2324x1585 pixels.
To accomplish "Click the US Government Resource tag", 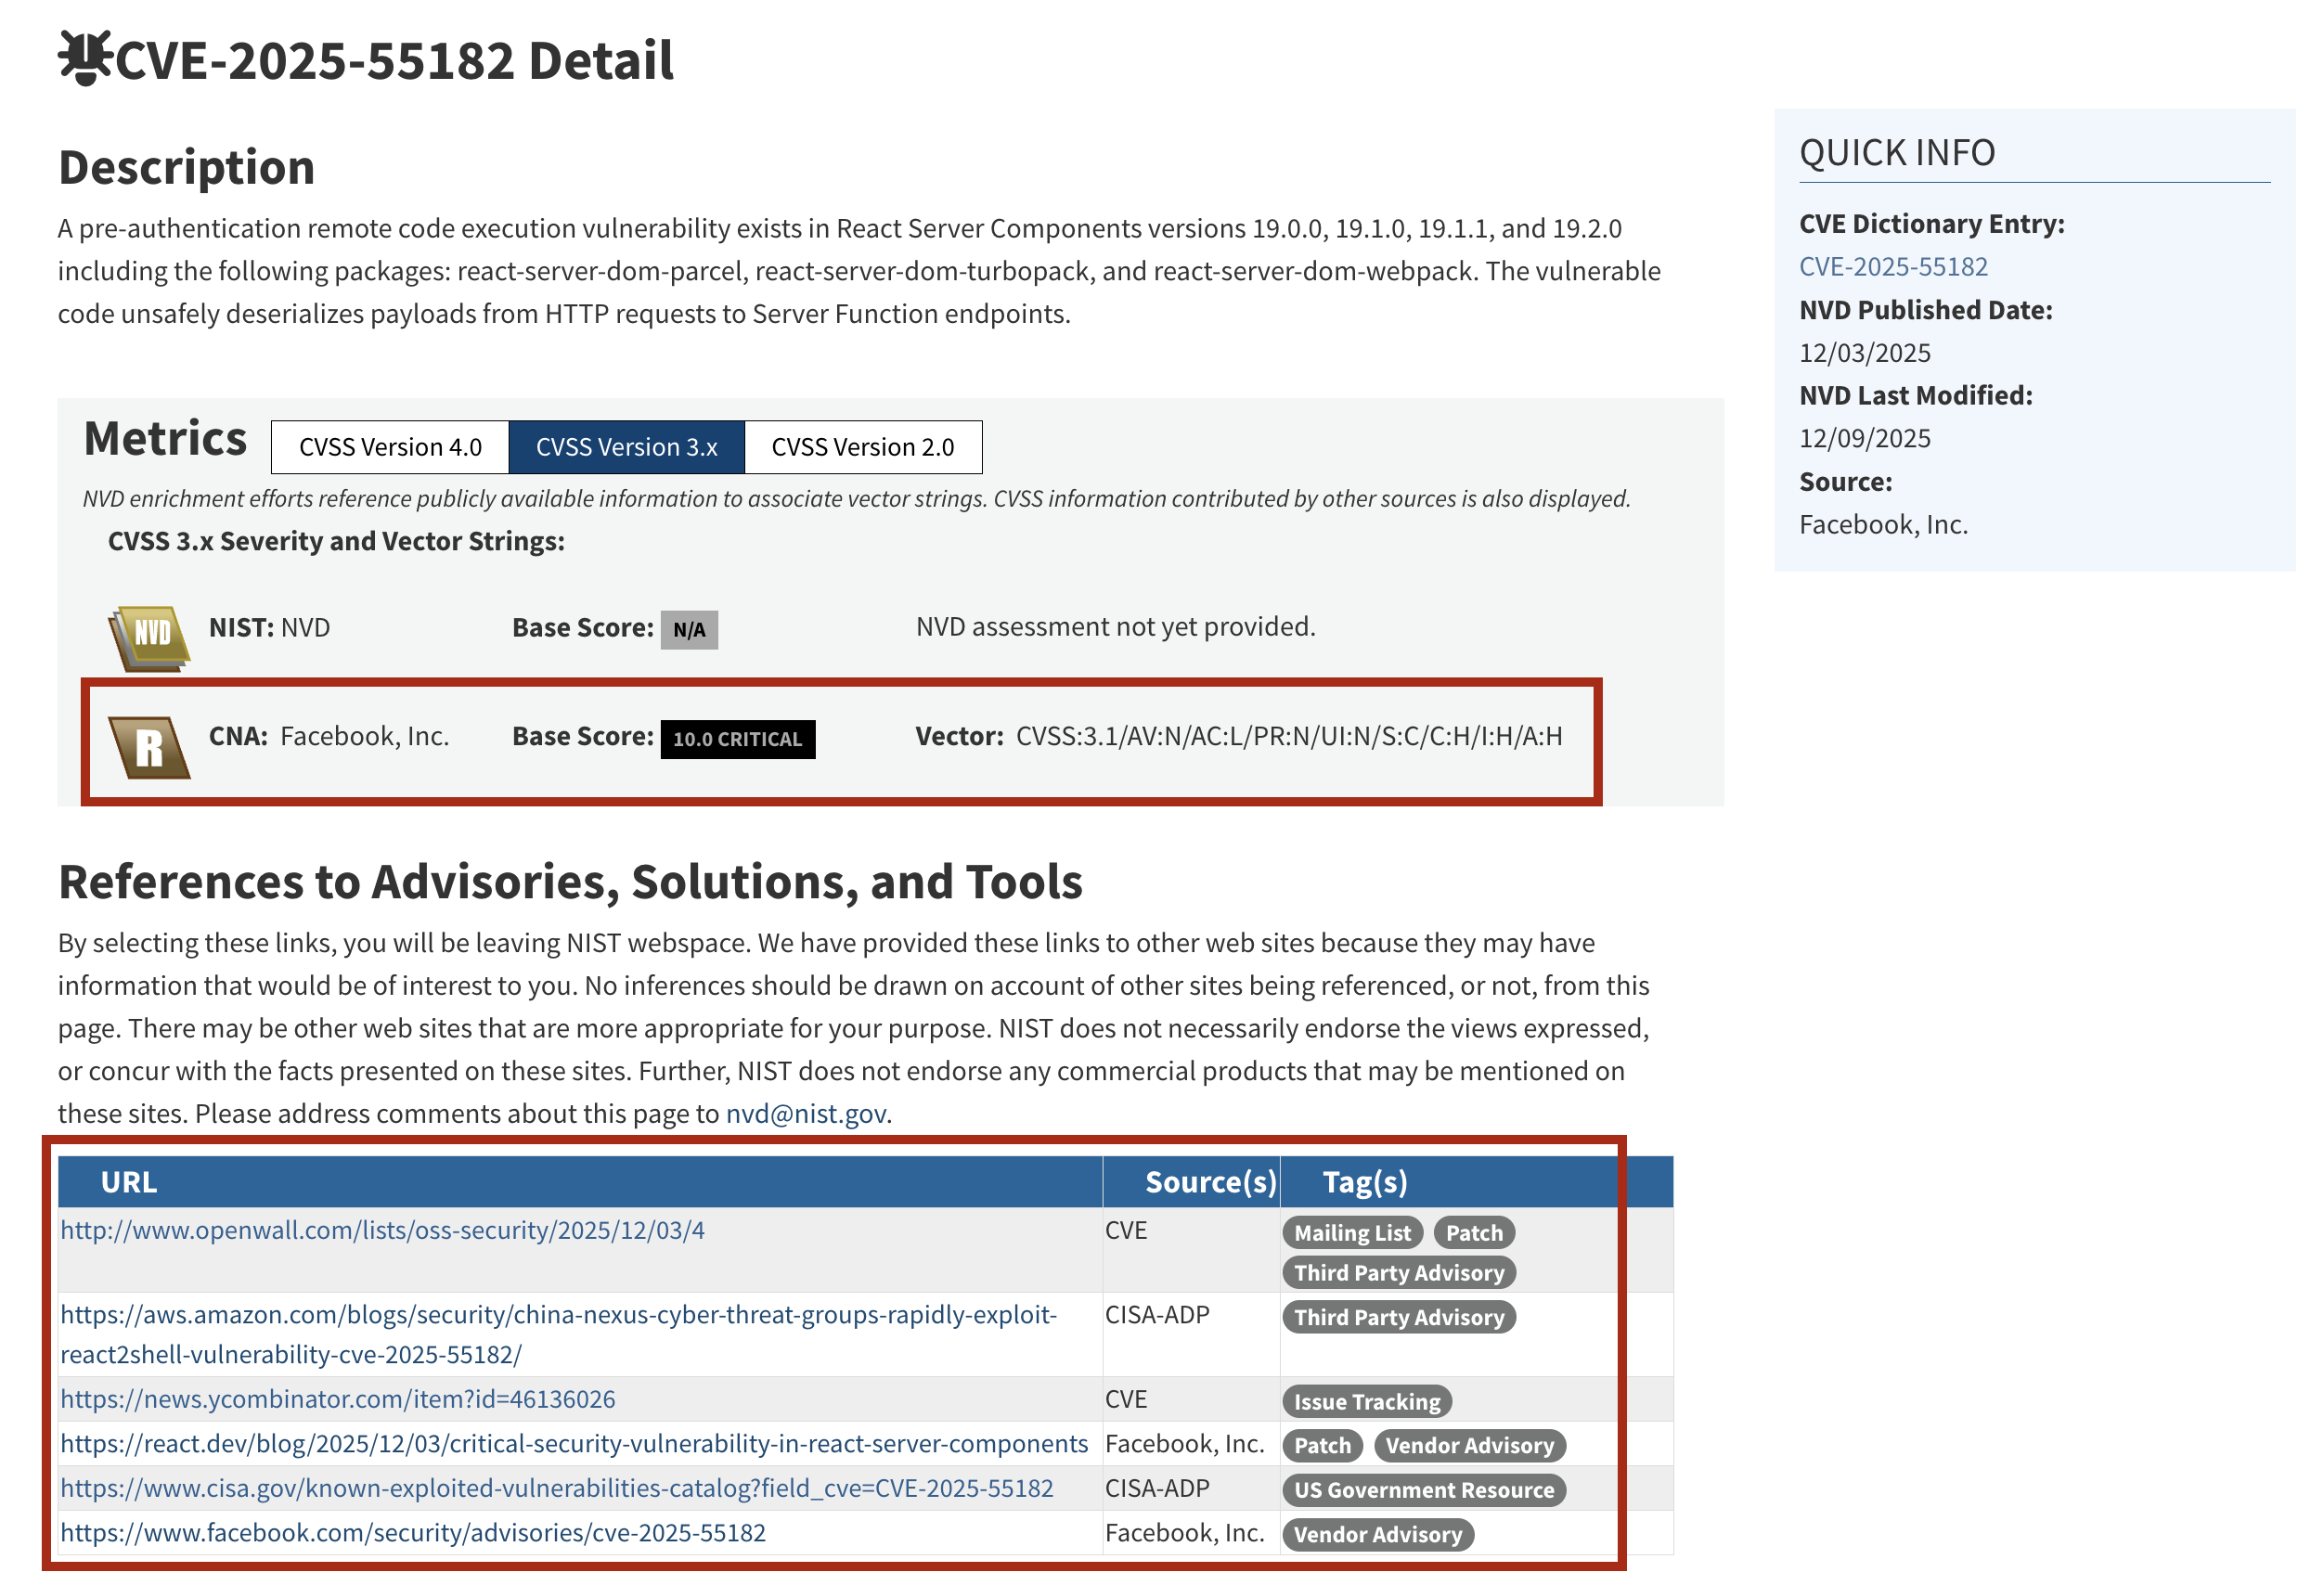I will pyautogui.click(x=1422, y=1489).
